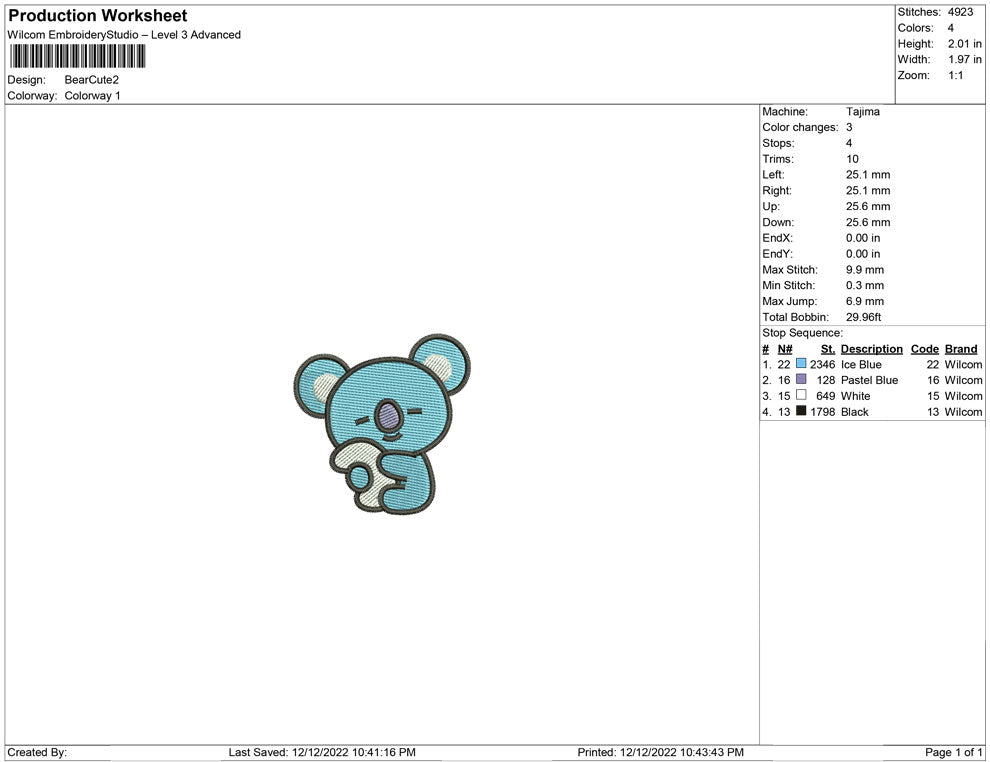Image resolution: width=990 pixels, height=762 pixels.
Task: Click the White description text
Action: coord(856,396)
